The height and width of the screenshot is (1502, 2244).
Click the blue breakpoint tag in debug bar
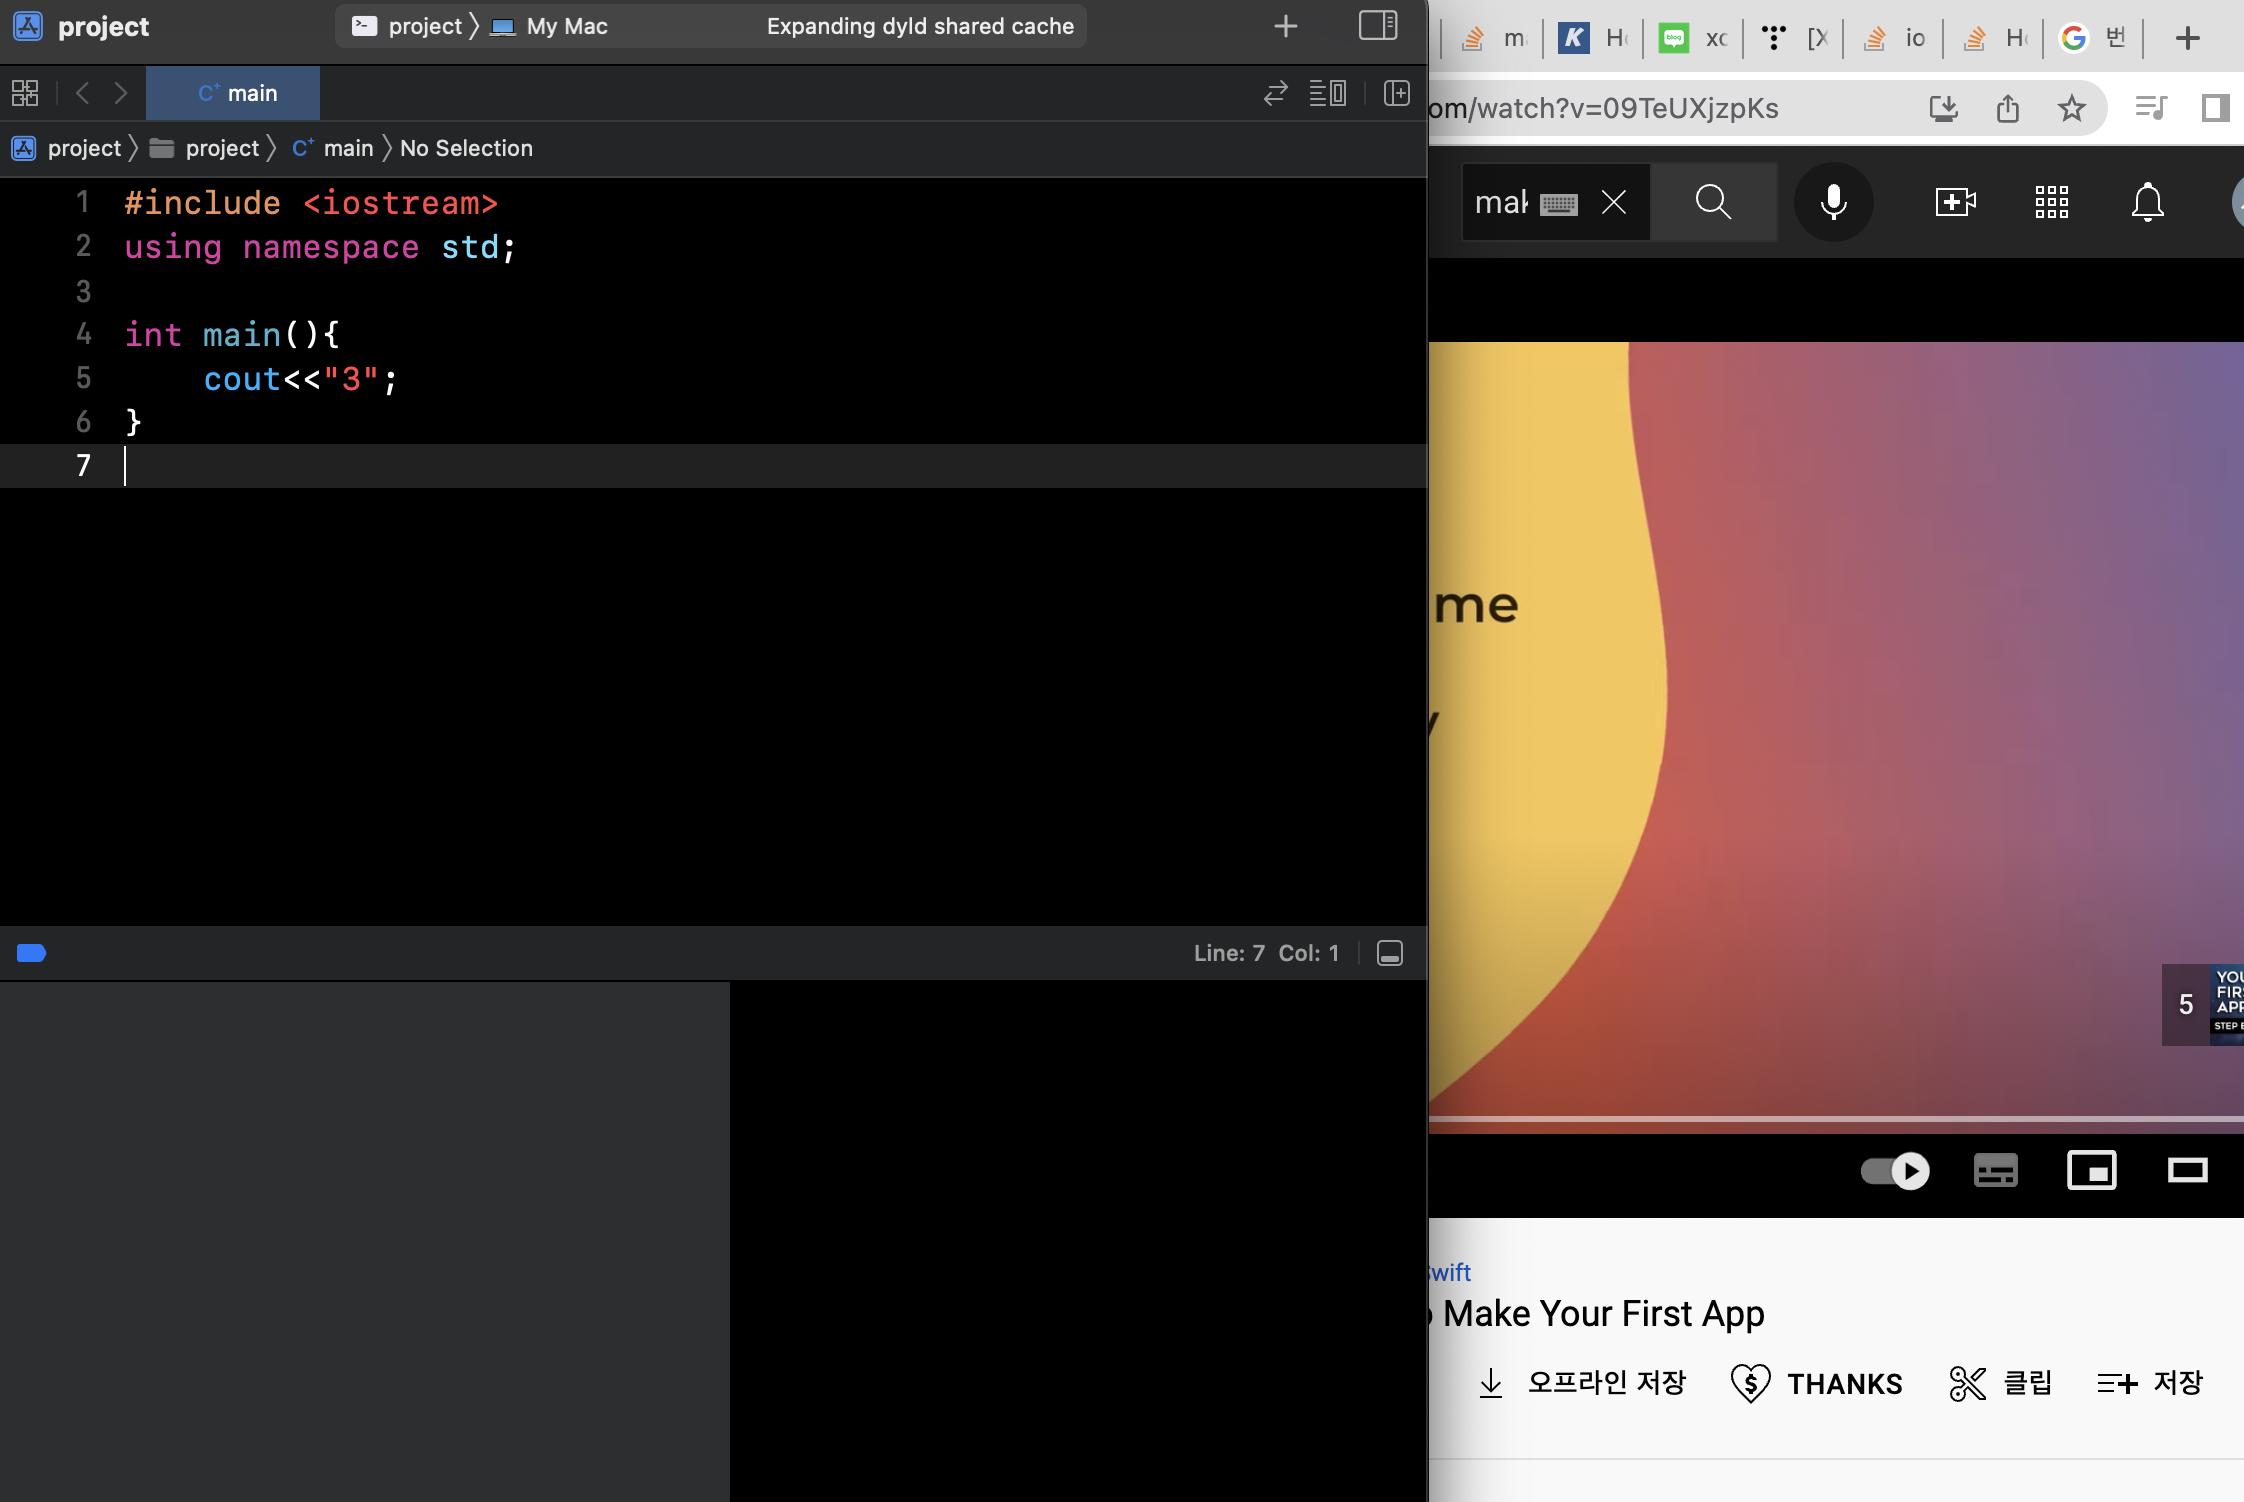(32, 953)
